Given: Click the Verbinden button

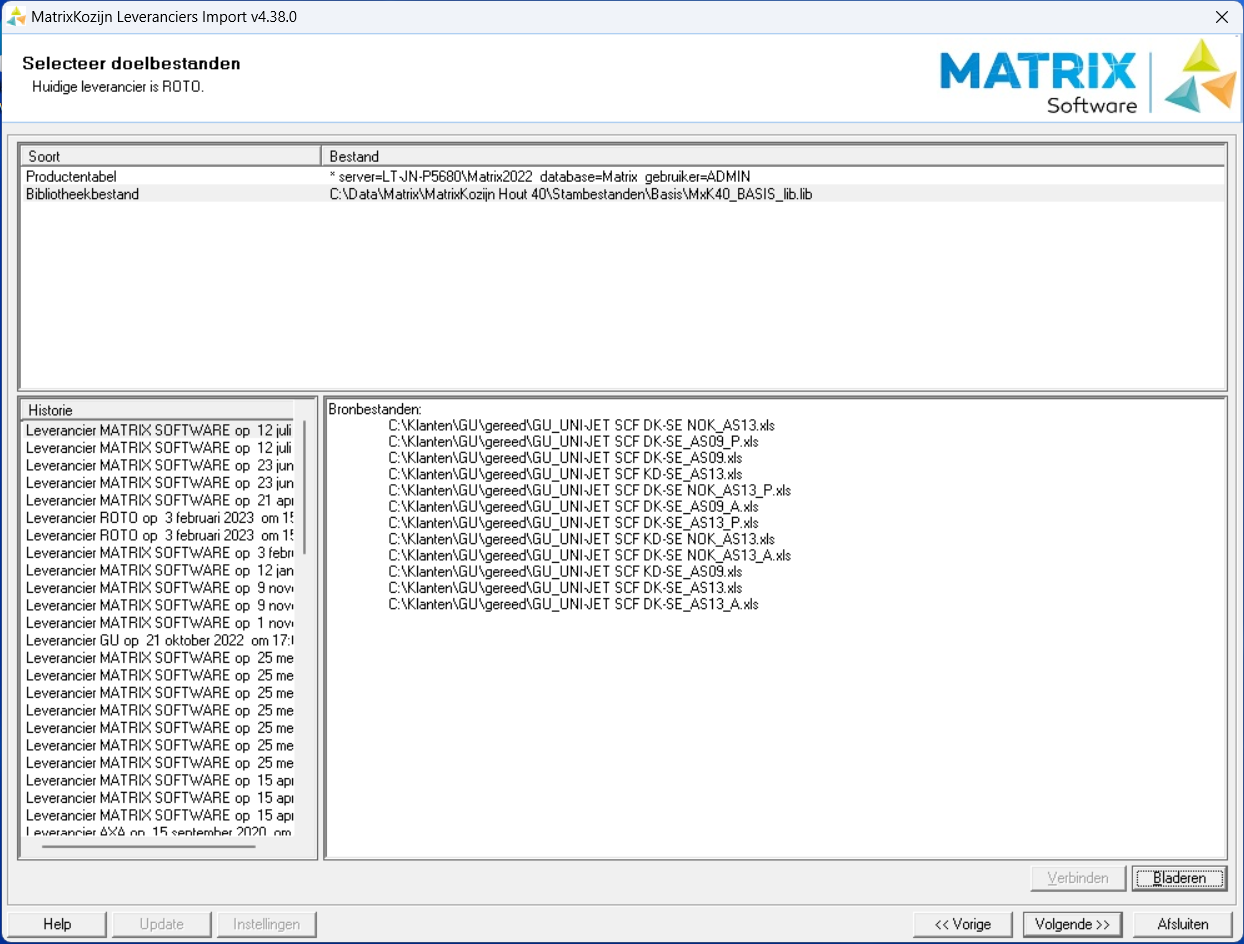Looking at the screenshot, I should tap(1078, 878).
